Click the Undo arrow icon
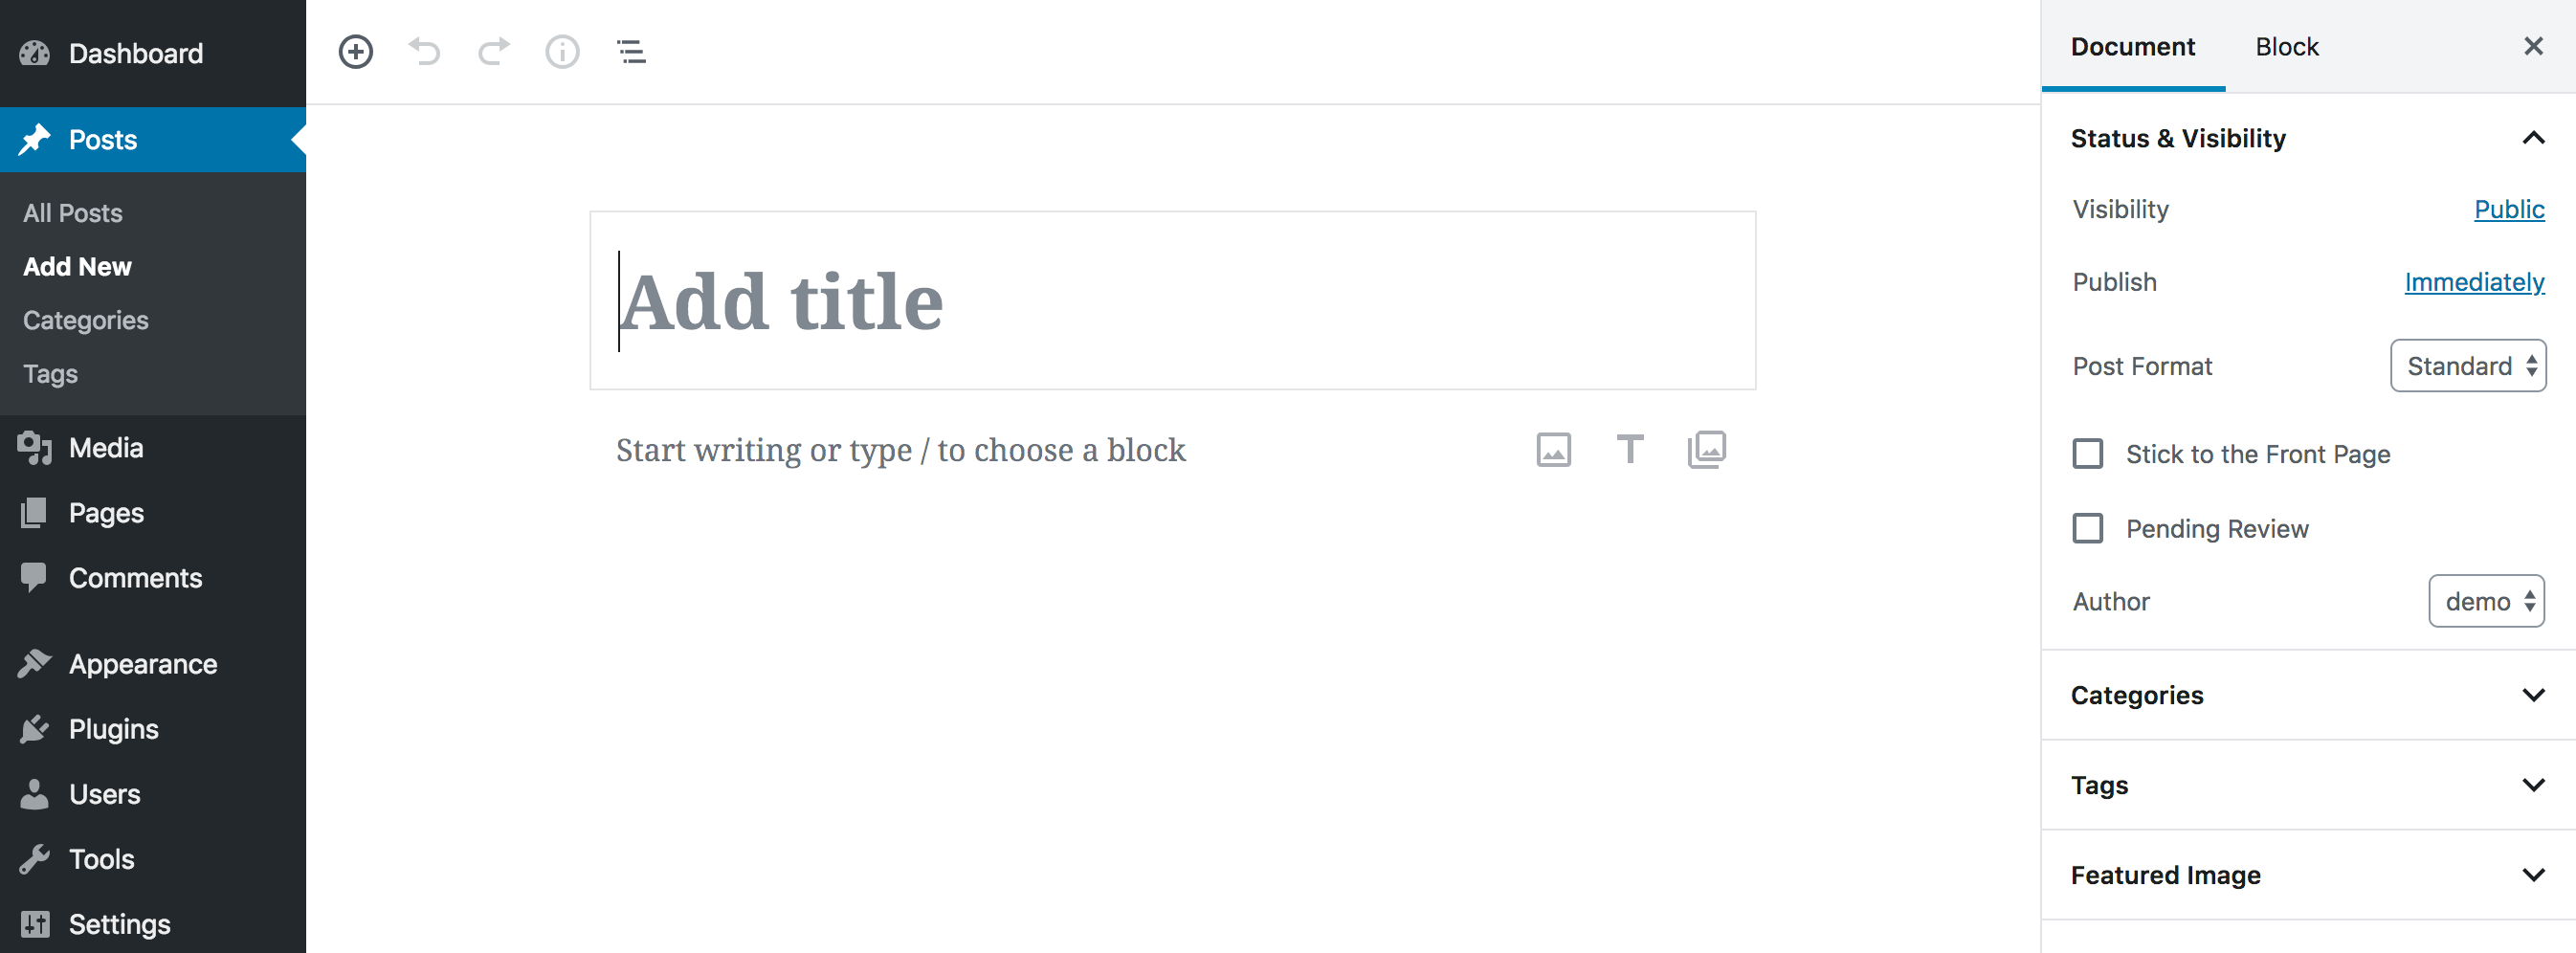The width and height of the screenshot is (2576, 953). pos(425,51)
